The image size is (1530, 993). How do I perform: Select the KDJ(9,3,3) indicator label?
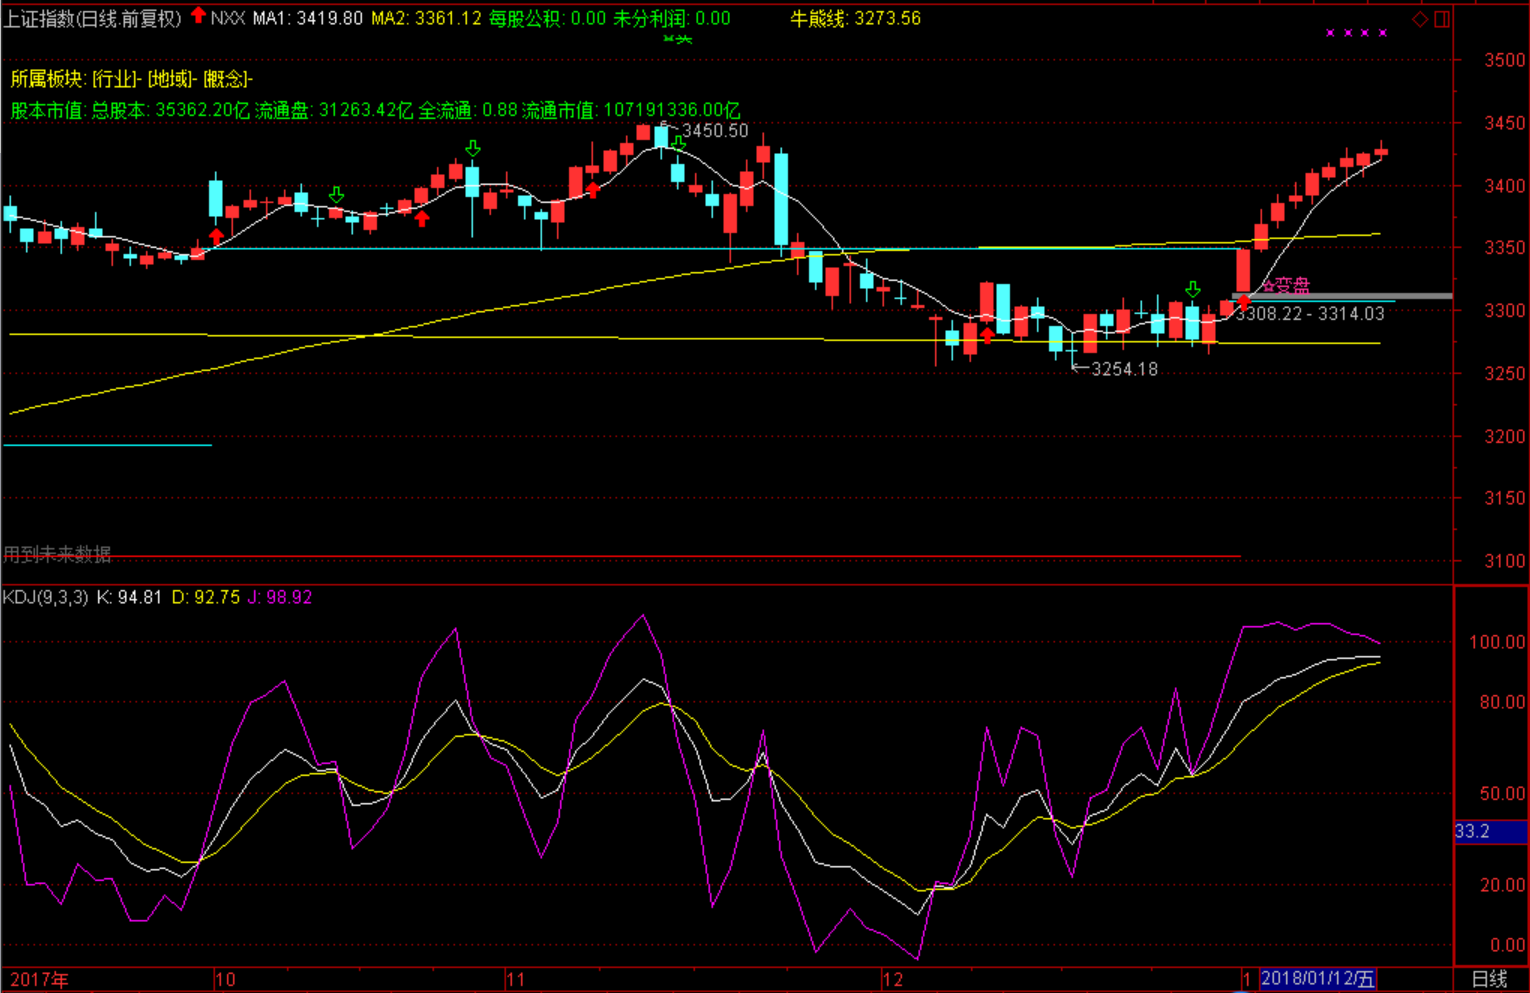(x=45, y=597)
